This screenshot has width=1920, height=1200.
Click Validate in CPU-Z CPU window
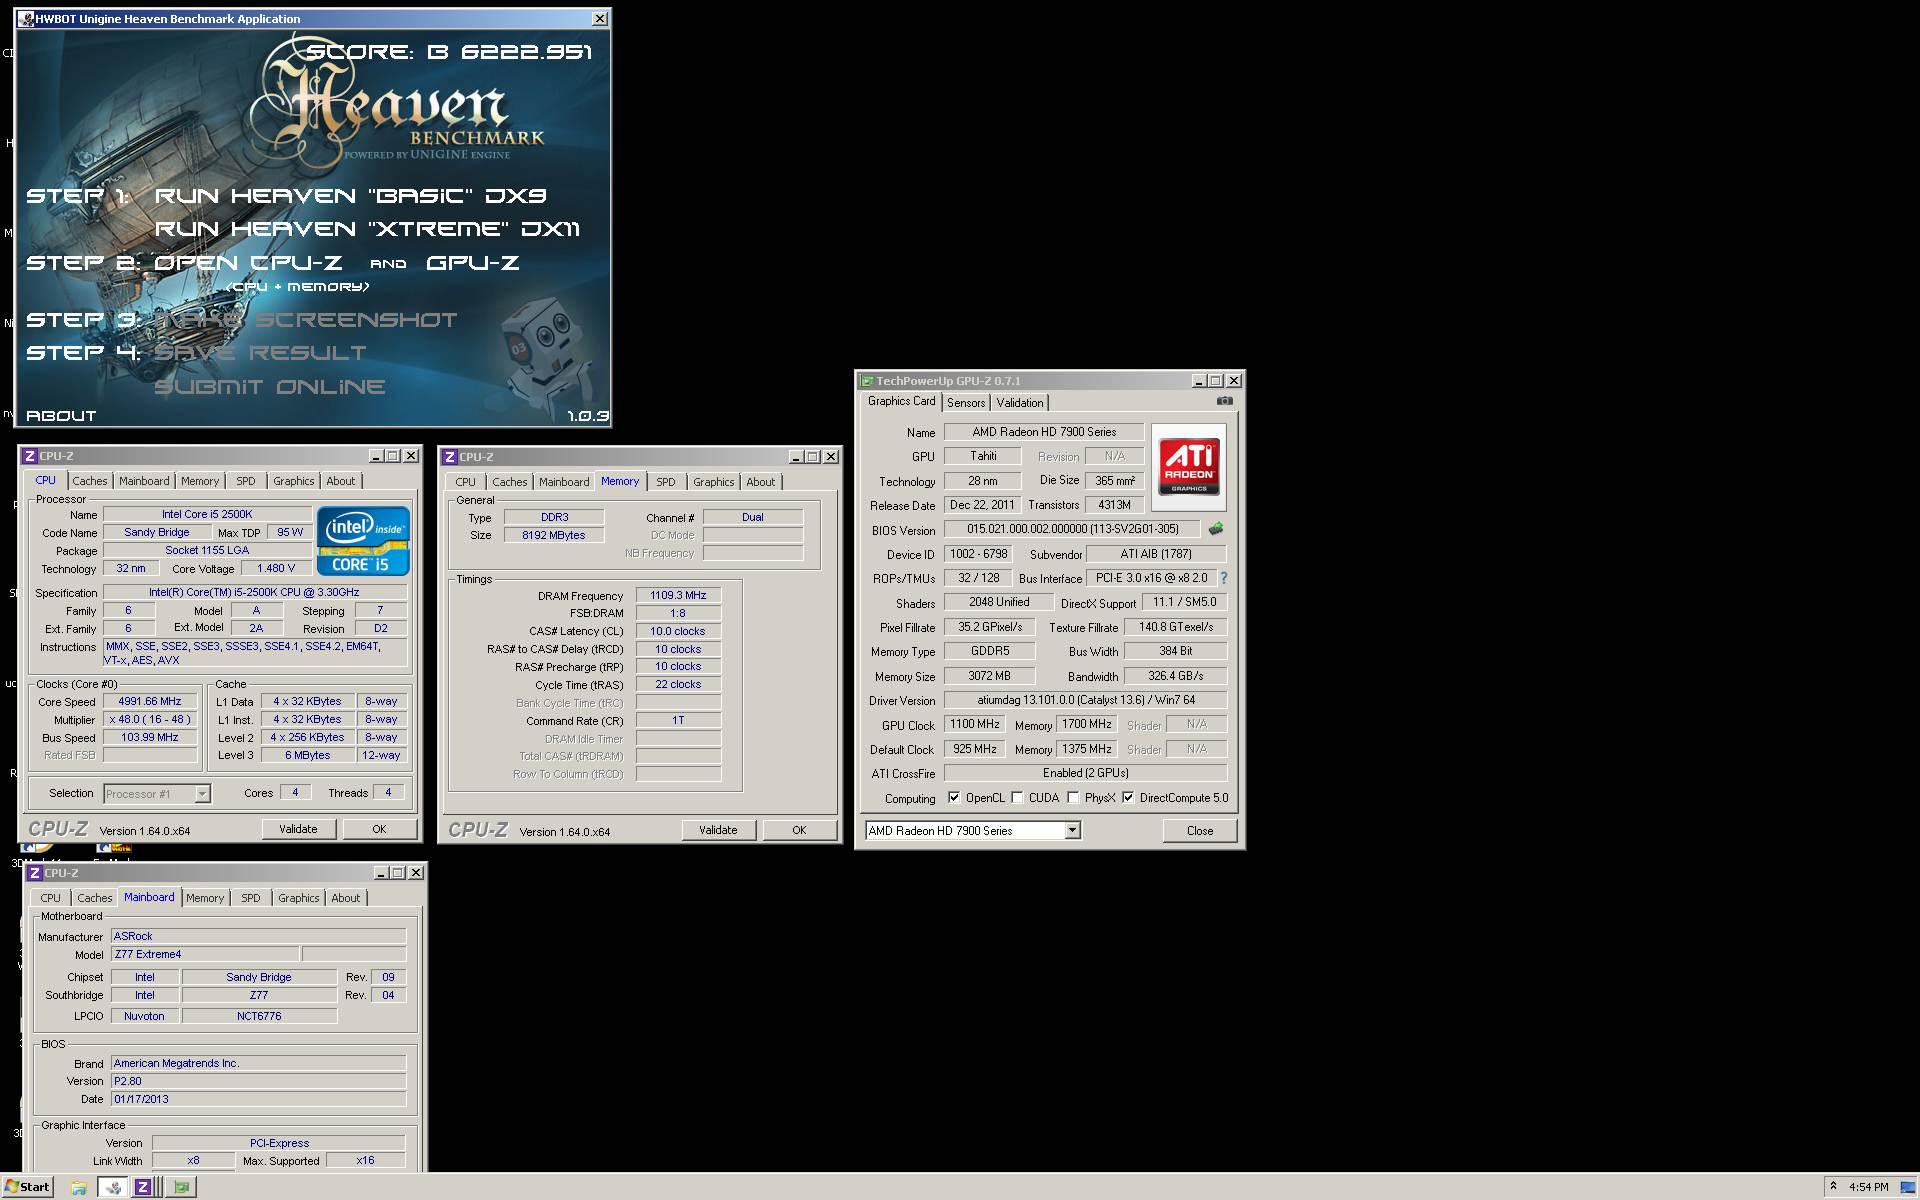[298, 829]
